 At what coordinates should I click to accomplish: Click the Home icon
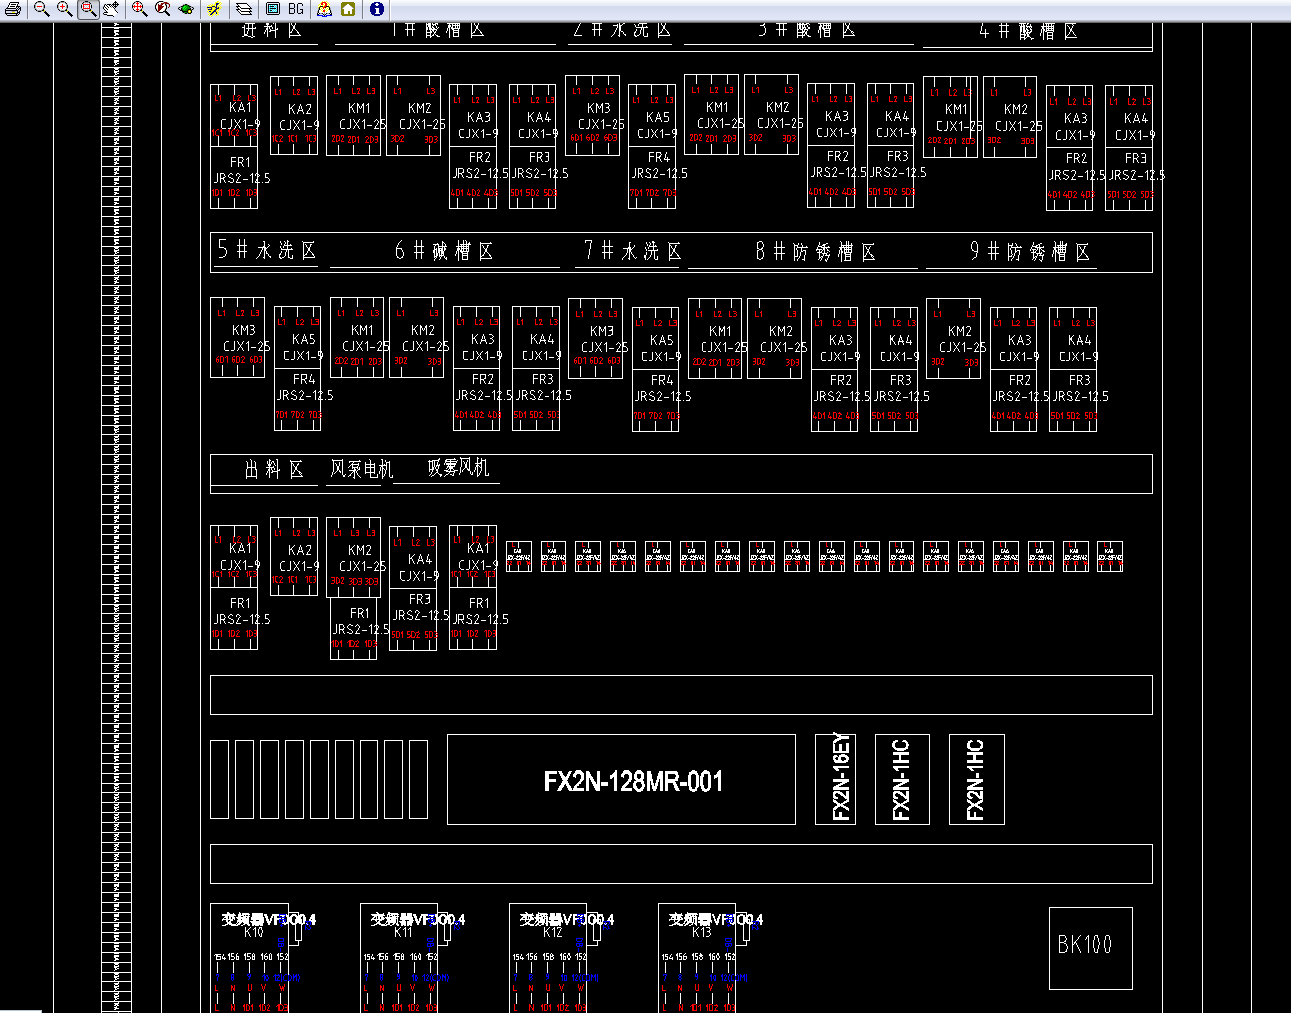[x=348, y=9]
